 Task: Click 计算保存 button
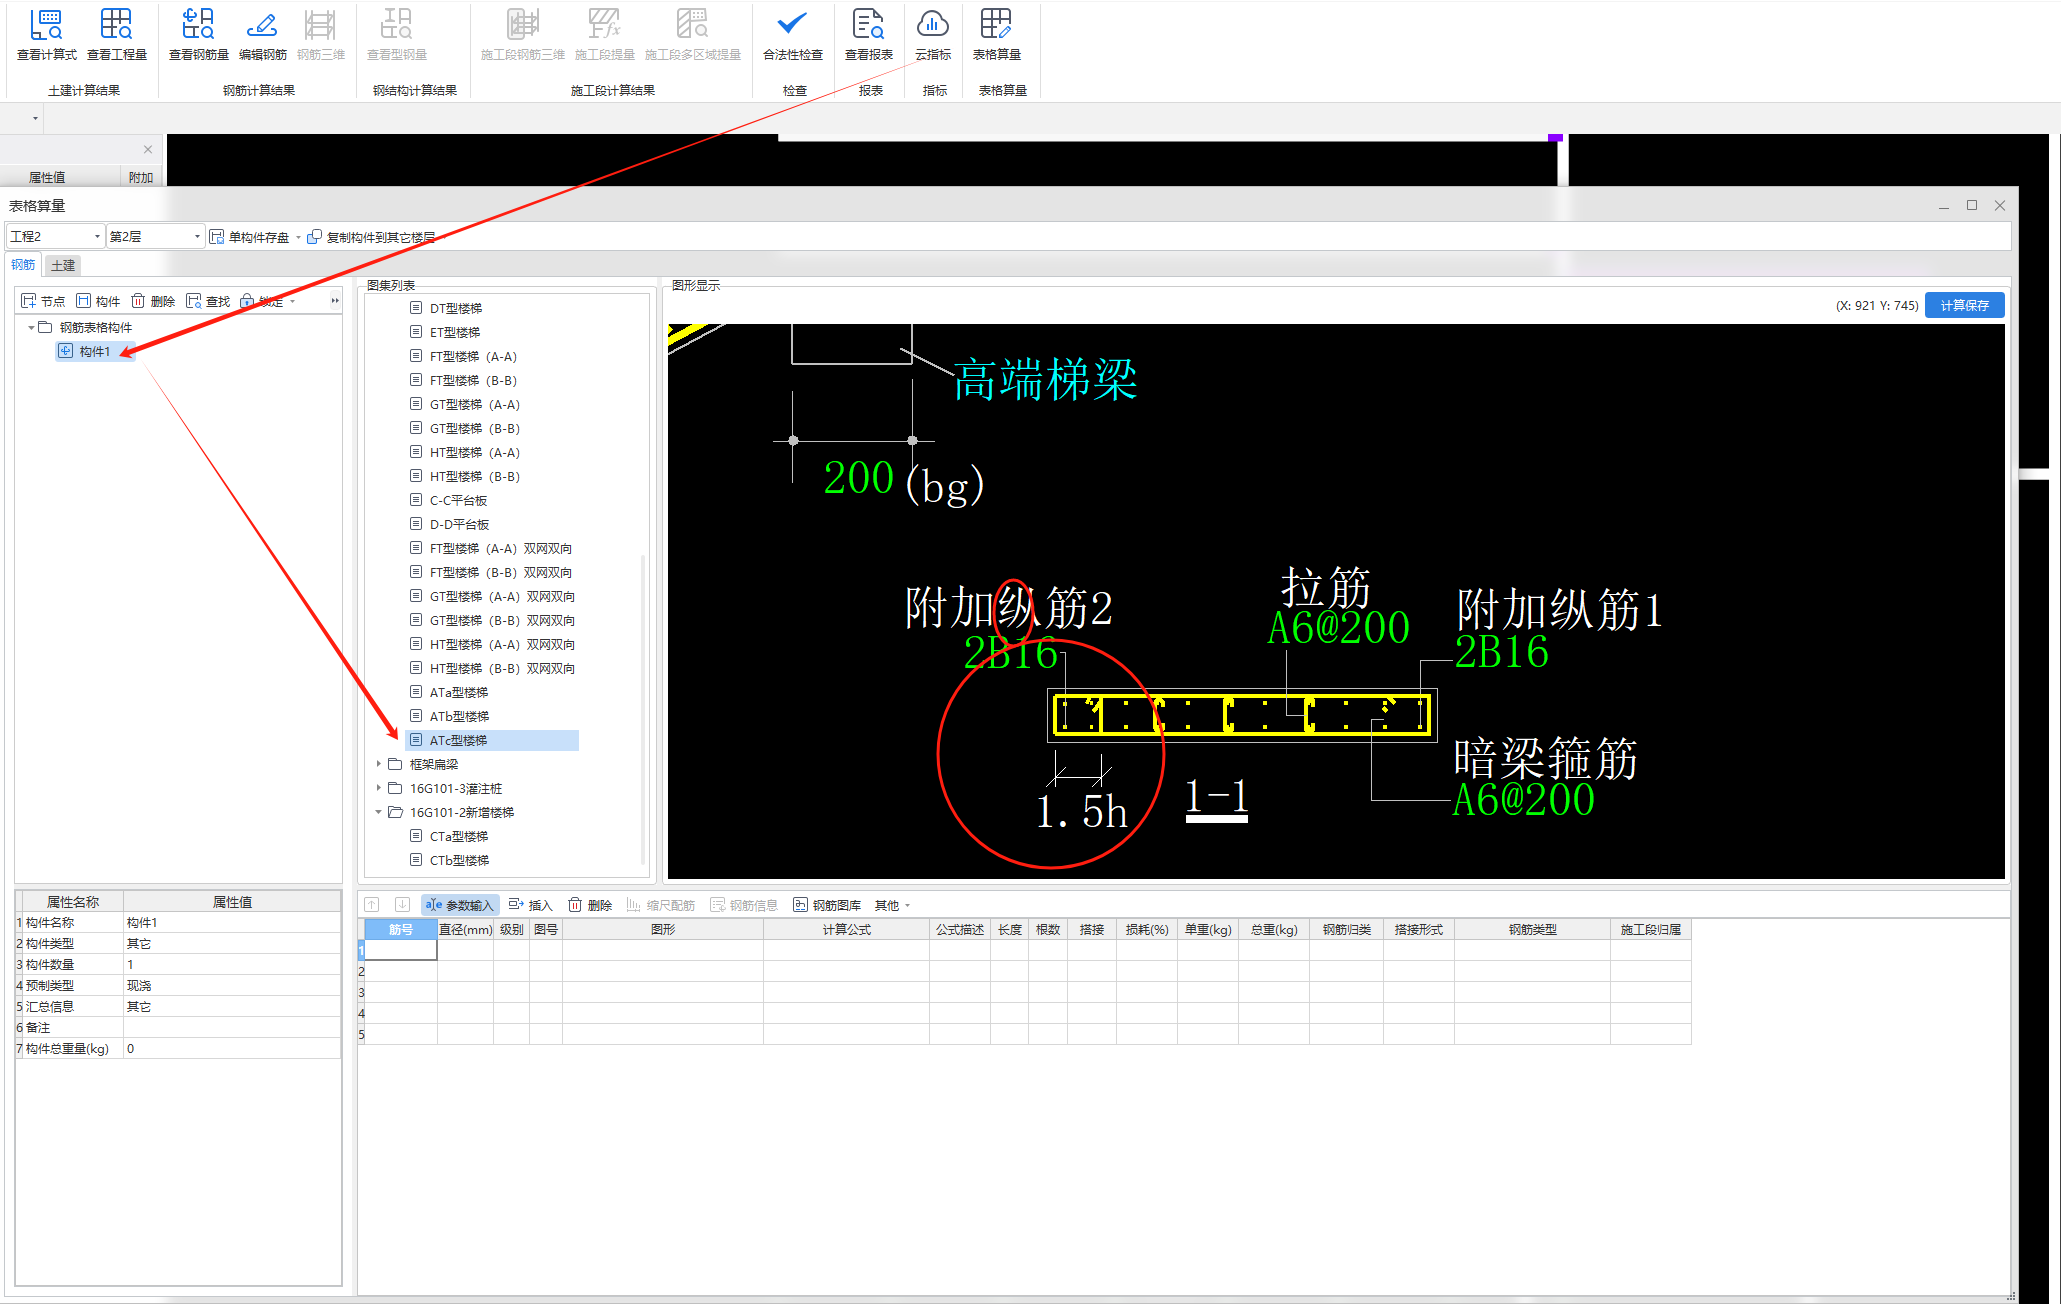1964,305
